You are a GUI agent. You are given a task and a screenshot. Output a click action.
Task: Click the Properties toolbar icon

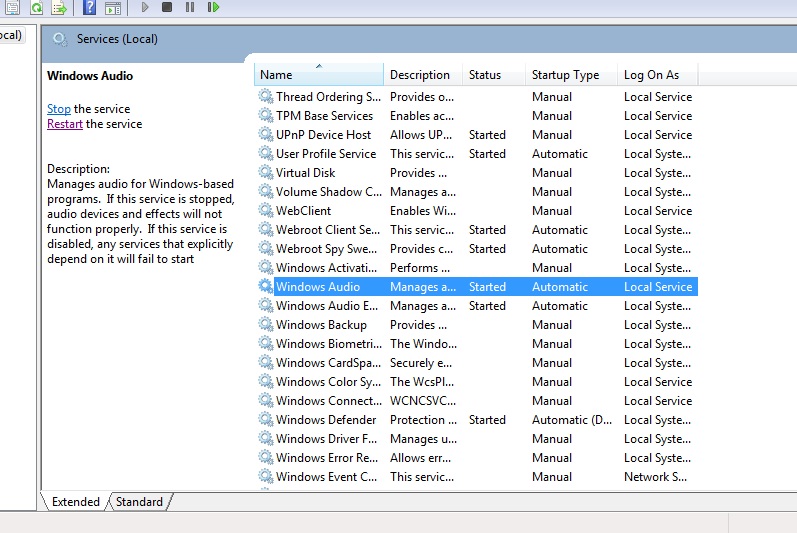point(12,7)
